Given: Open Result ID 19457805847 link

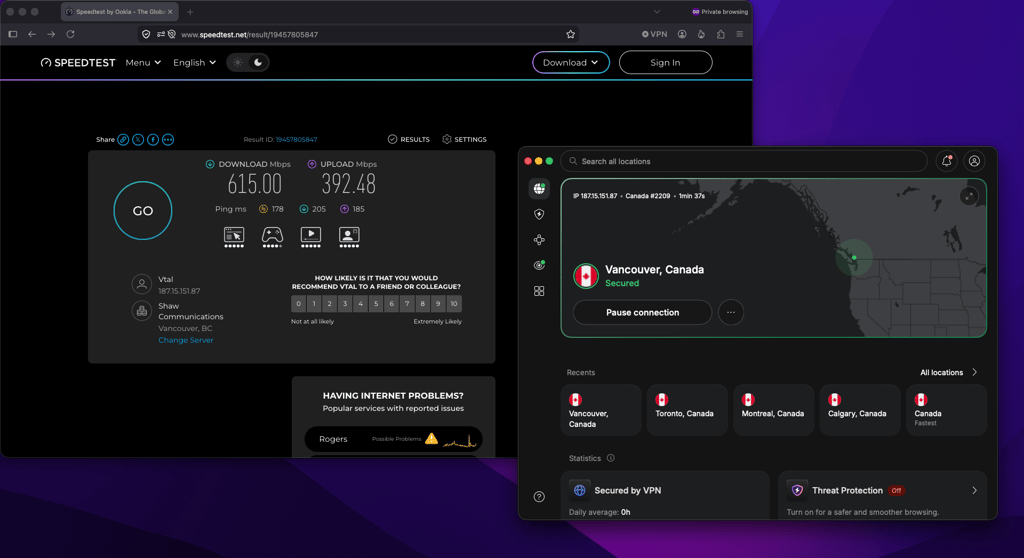Looking at the screenshot, I should (296, 139).
